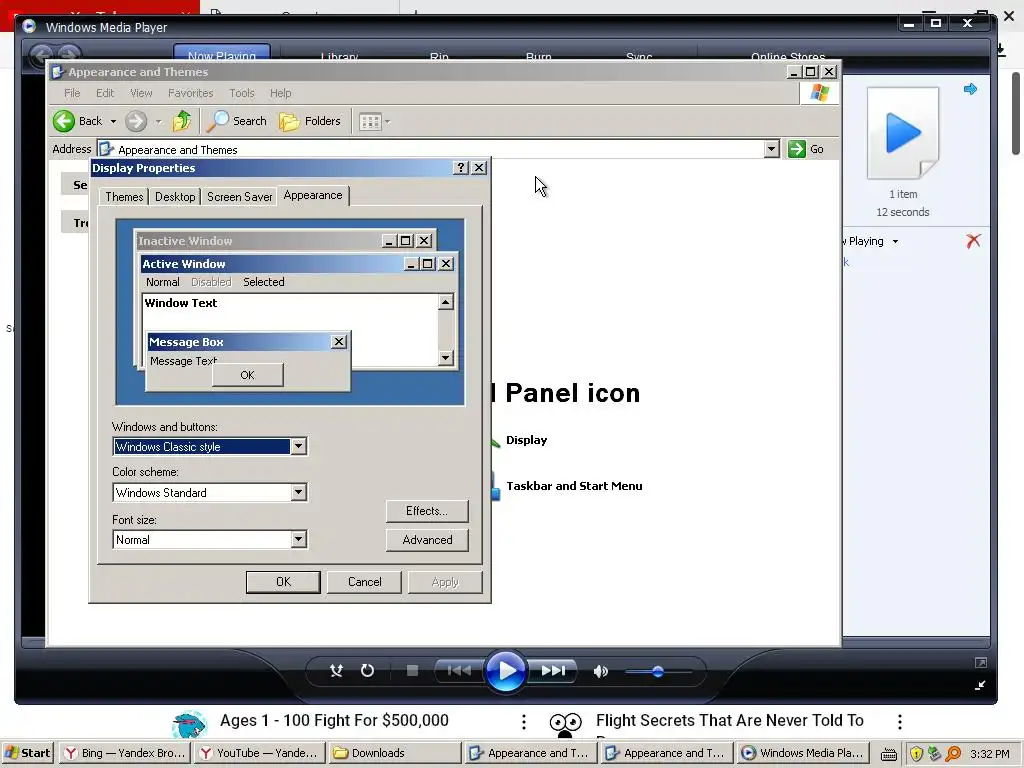This screenshot has width=1024, height=768.
Task: Switch to Downloads taskbar button
Action: [x=394, y=753]
